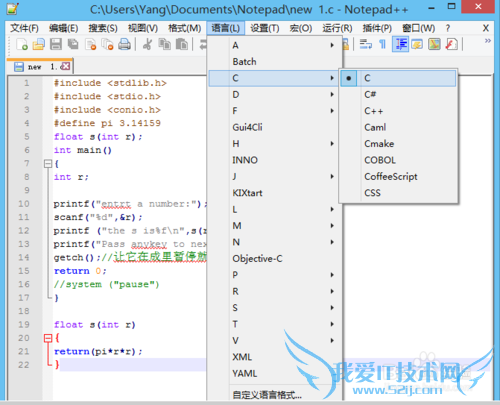Viewport: 500px width, 405px height.
Task: Close the 语言(L) menu
Action: 226,28
